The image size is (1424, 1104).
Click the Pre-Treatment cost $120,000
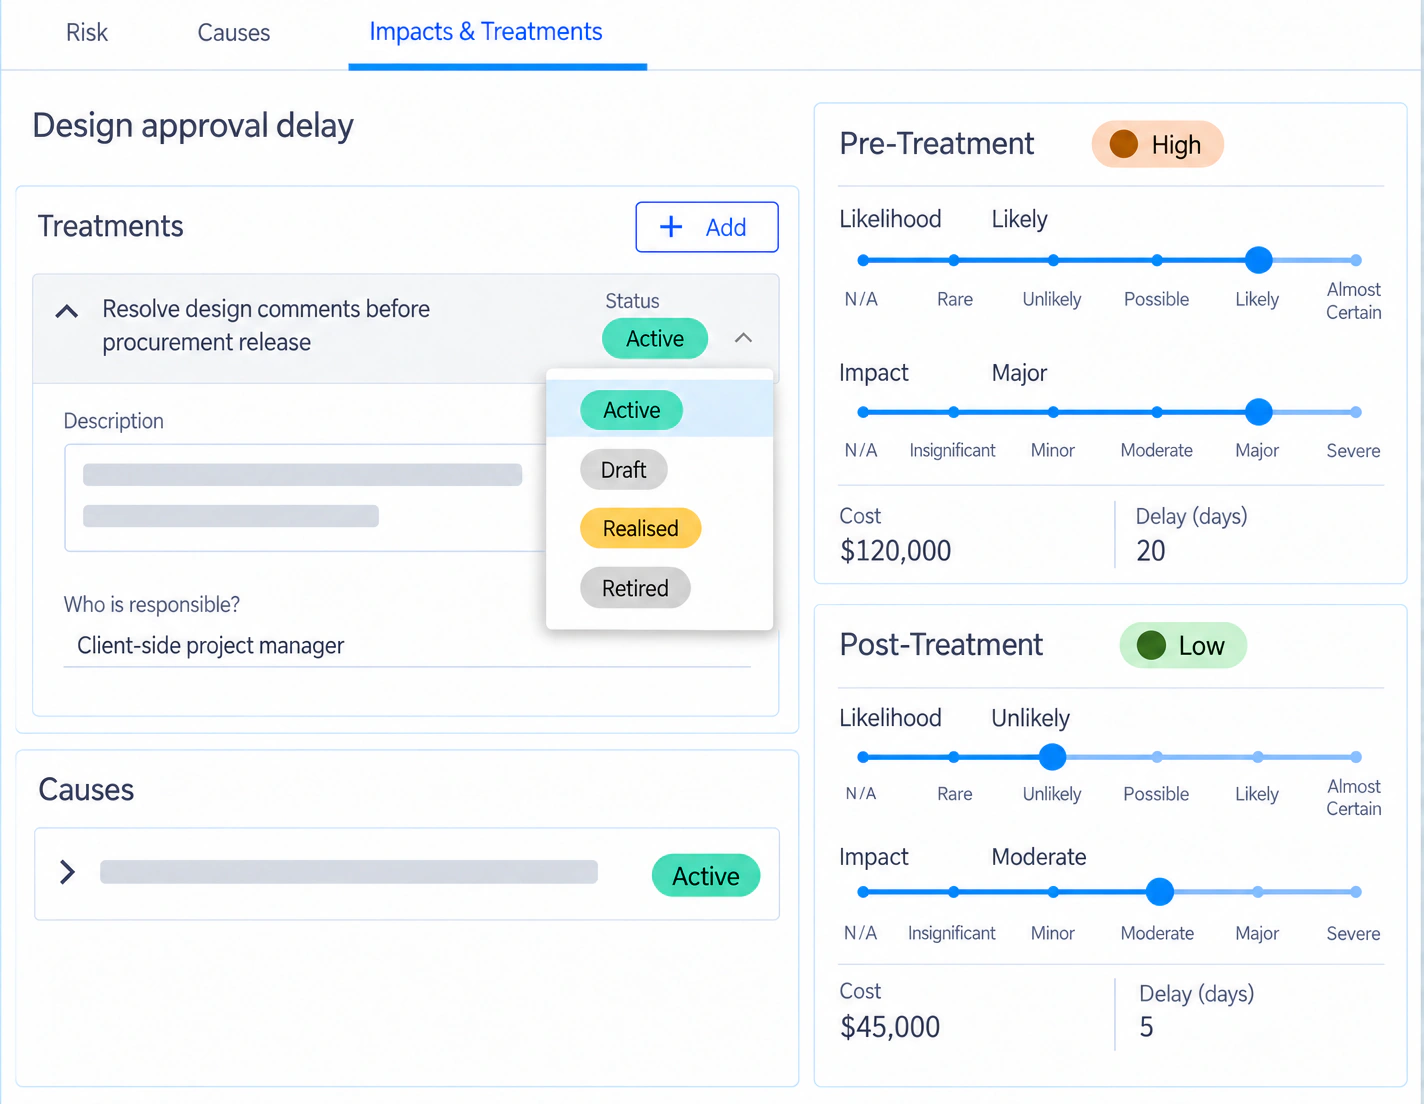pos(896,551)
